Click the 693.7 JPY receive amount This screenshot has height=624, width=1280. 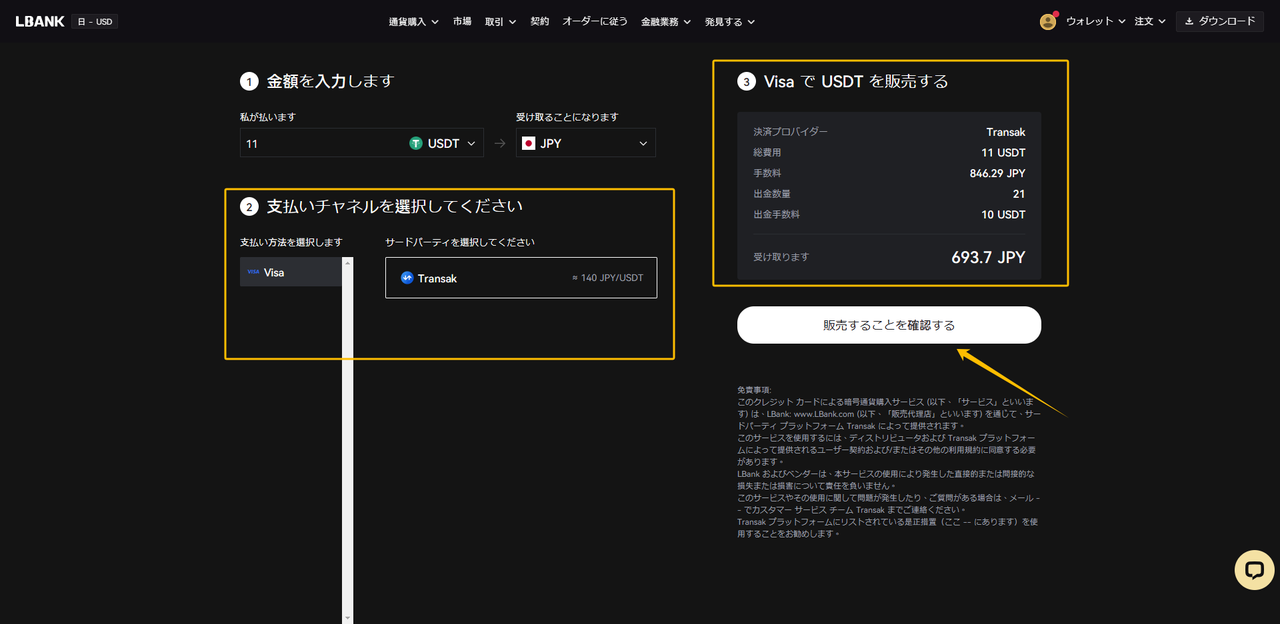coord(988,257)
